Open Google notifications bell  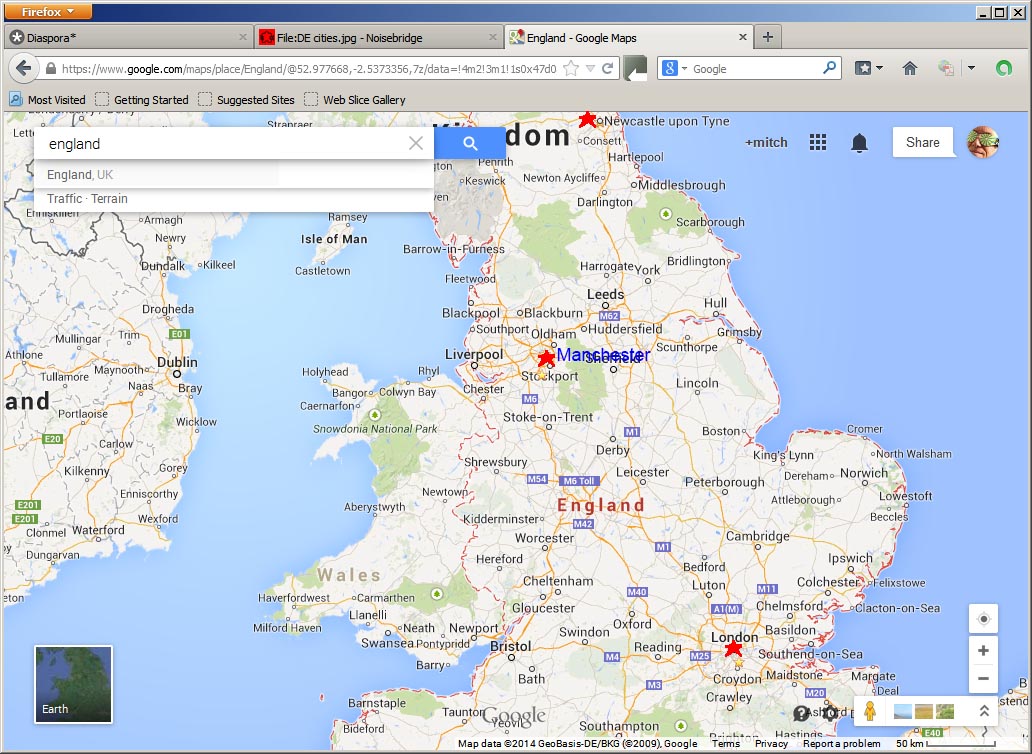click(859, 143)
